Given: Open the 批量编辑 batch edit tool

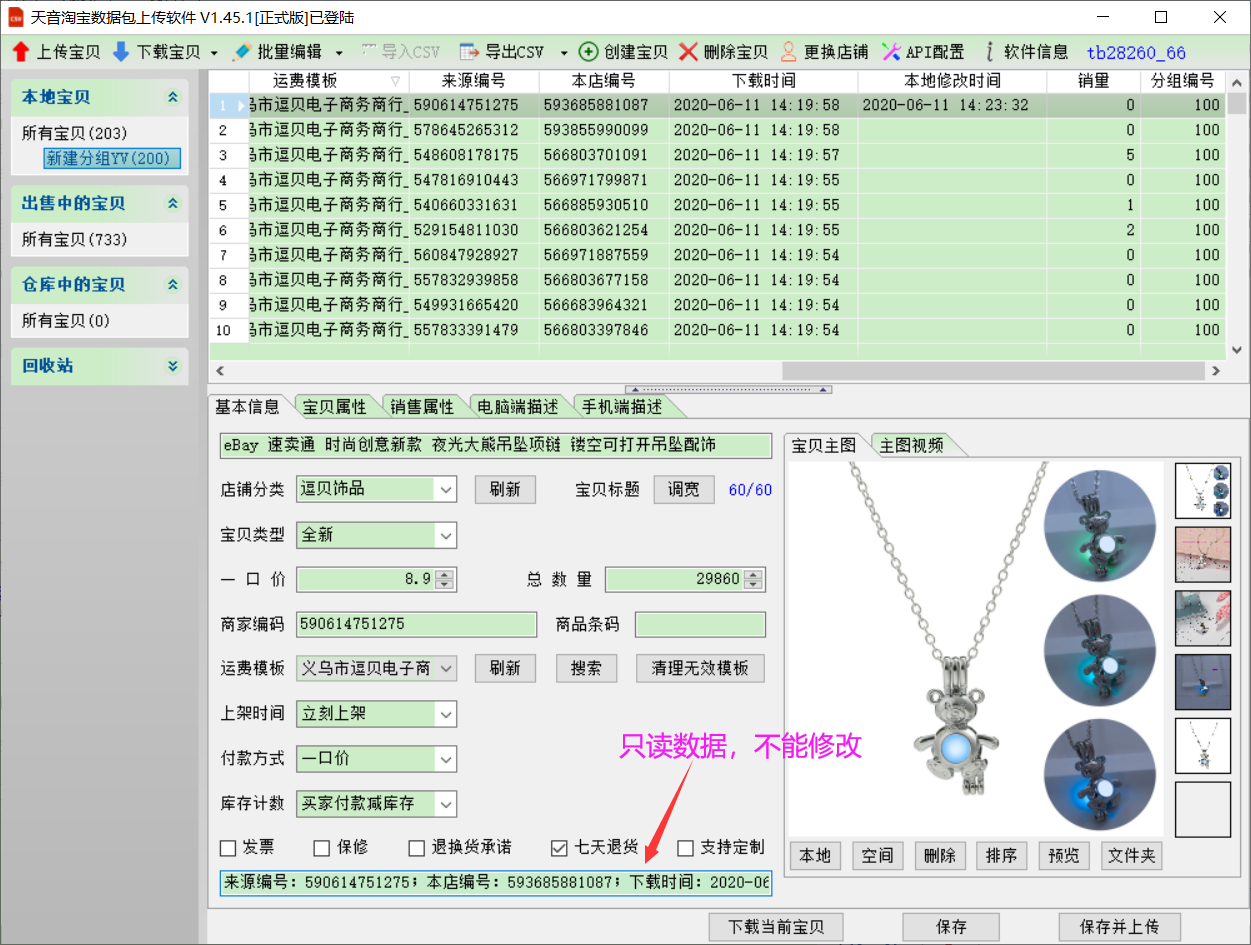Looking at the screenshot, I should click(x=242, y=52).
